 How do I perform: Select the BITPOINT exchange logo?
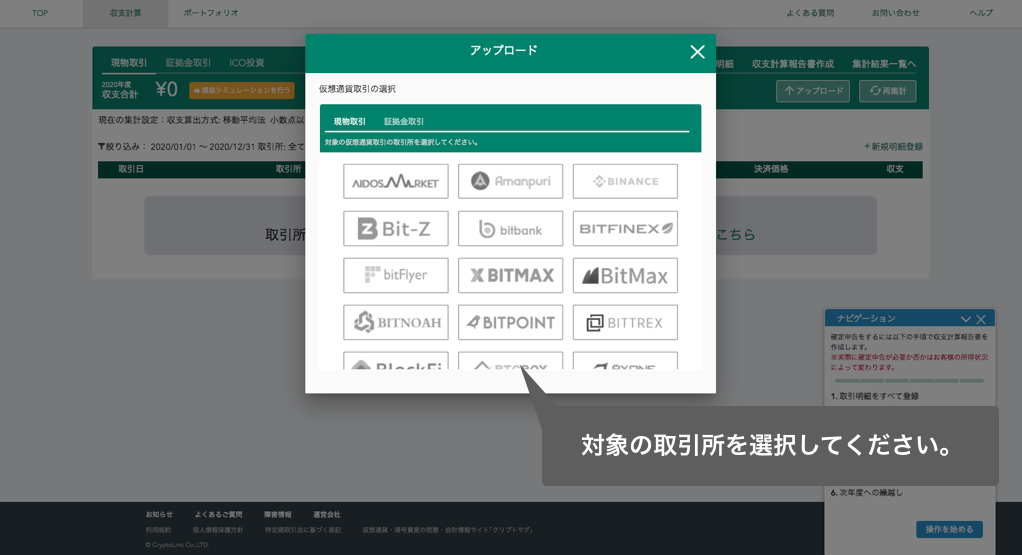pos(510,322)
